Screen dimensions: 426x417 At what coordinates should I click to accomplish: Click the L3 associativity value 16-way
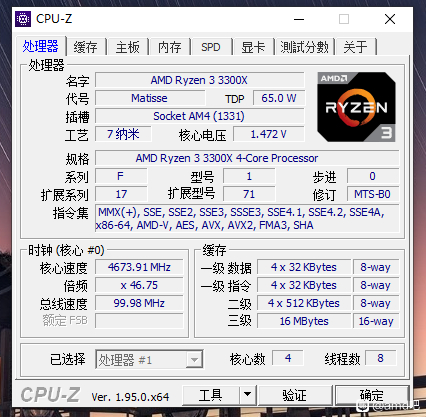[x=376, y=321]
